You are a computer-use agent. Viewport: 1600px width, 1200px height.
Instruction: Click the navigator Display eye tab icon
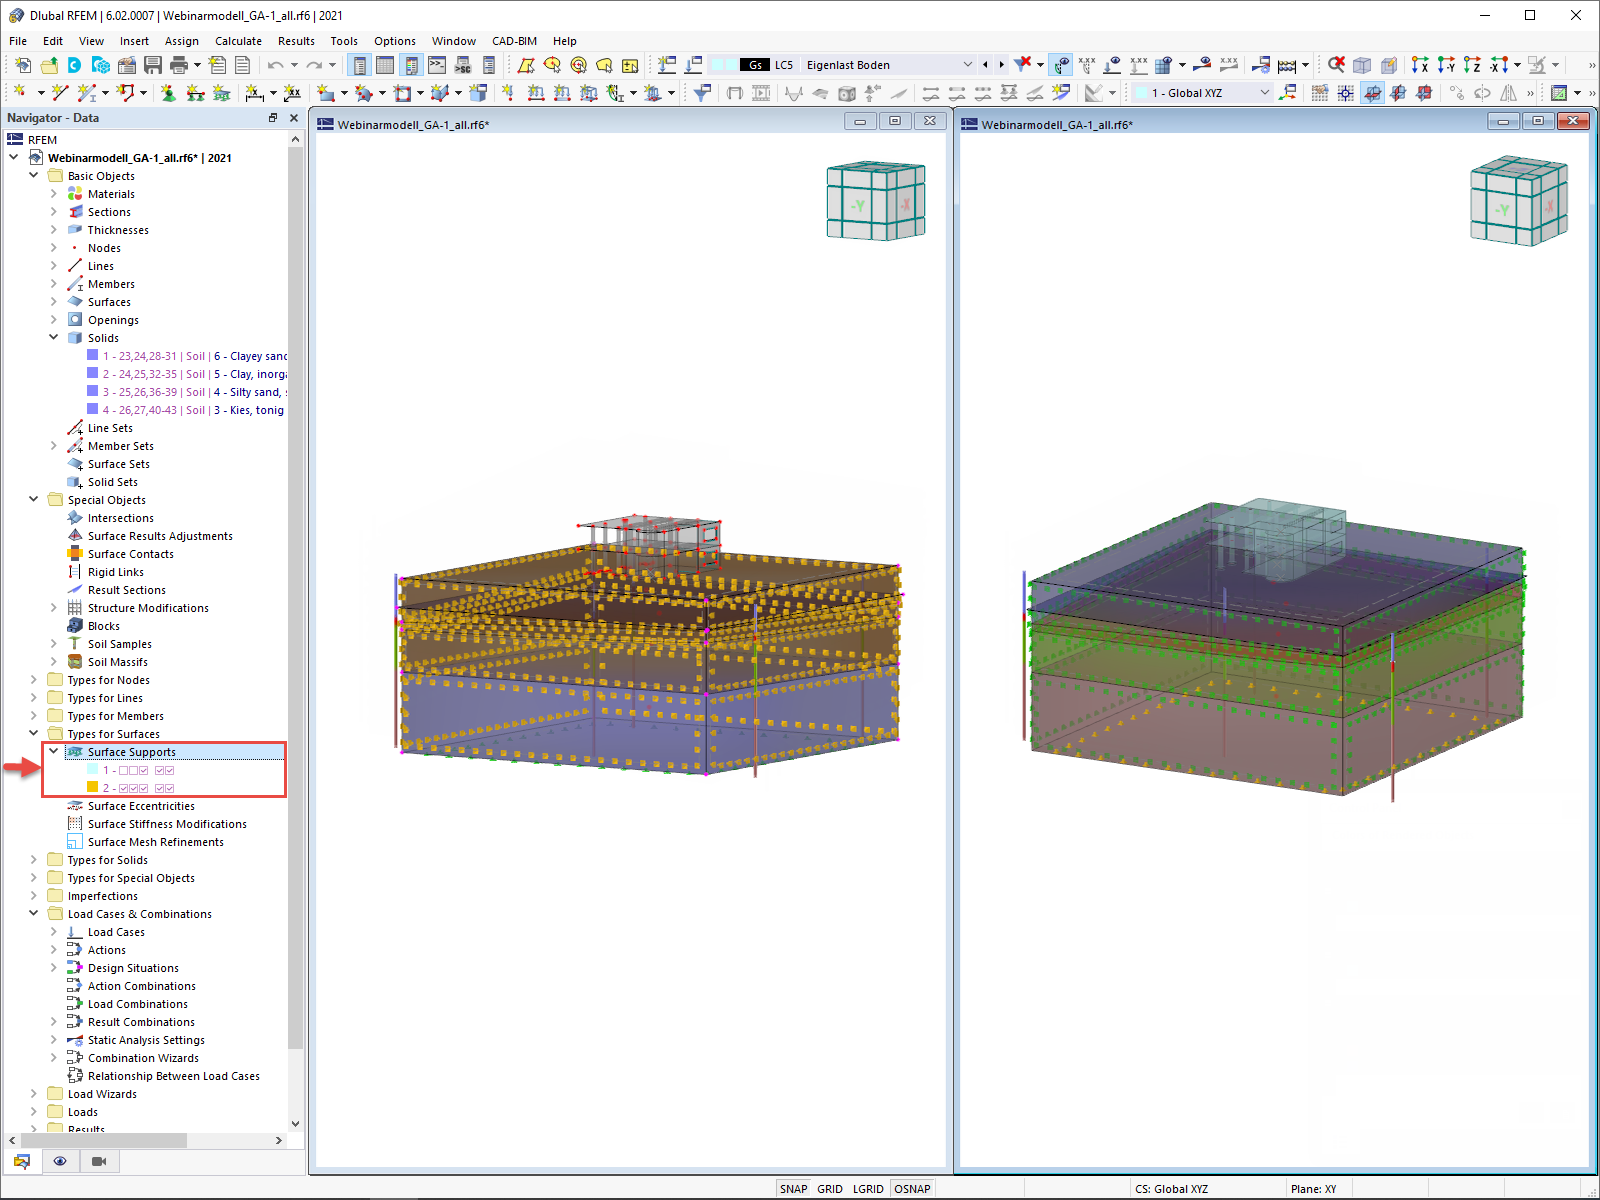click(x=60, y=1161)
